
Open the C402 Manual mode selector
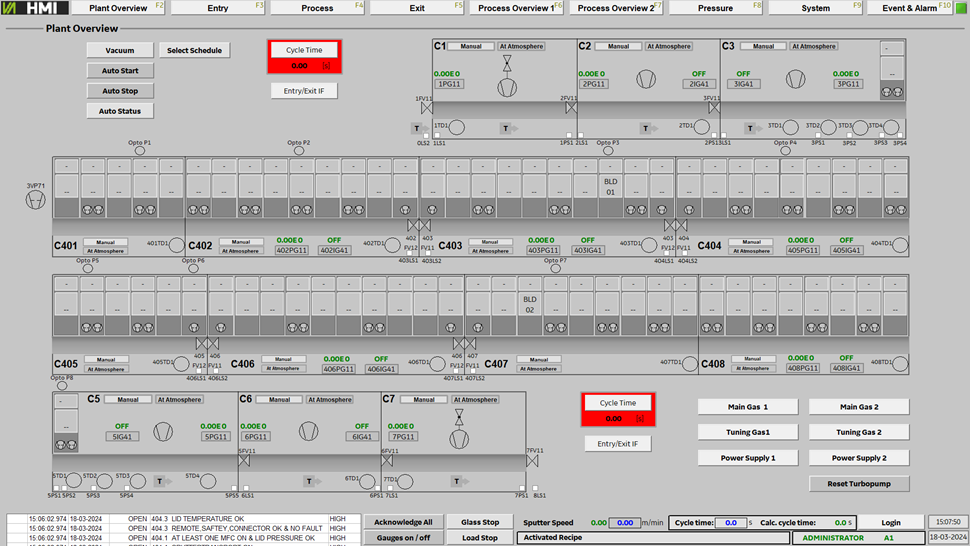pos(241,242)
